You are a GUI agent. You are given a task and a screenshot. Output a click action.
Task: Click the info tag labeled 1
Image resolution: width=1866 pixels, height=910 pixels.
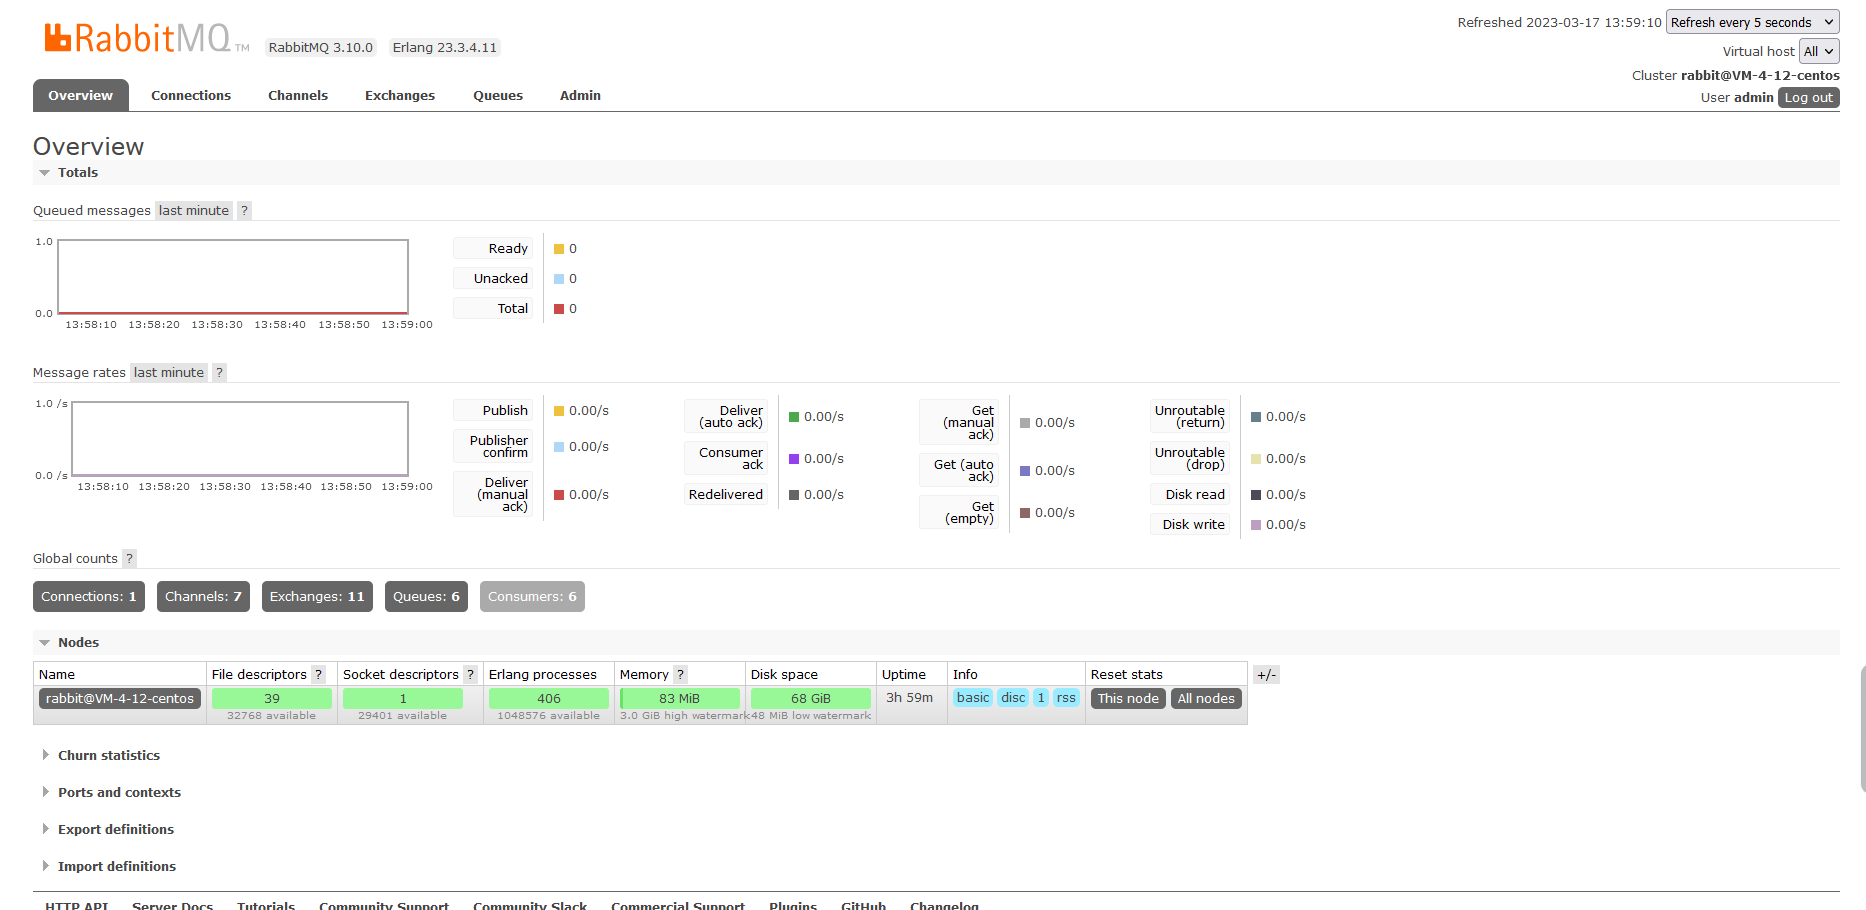point(1041,697)
